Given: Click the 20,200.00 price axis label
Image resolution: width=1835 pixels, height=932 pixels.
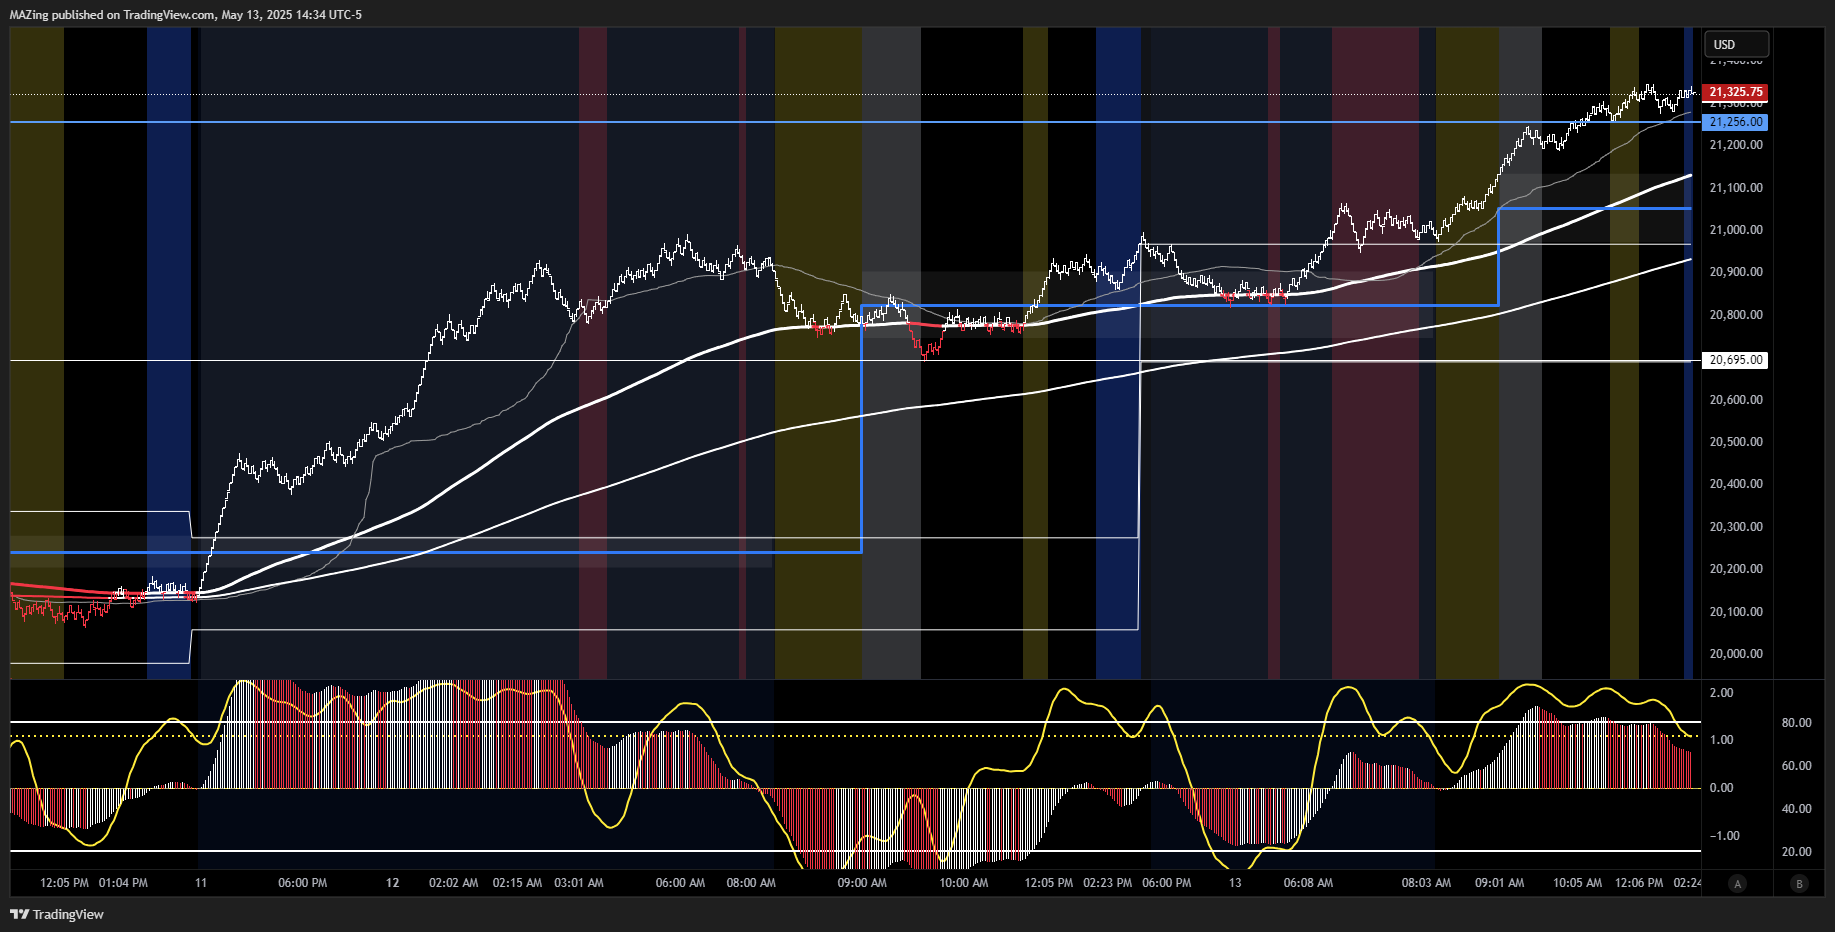Looking at the screenshot, I should (1736, 569).
